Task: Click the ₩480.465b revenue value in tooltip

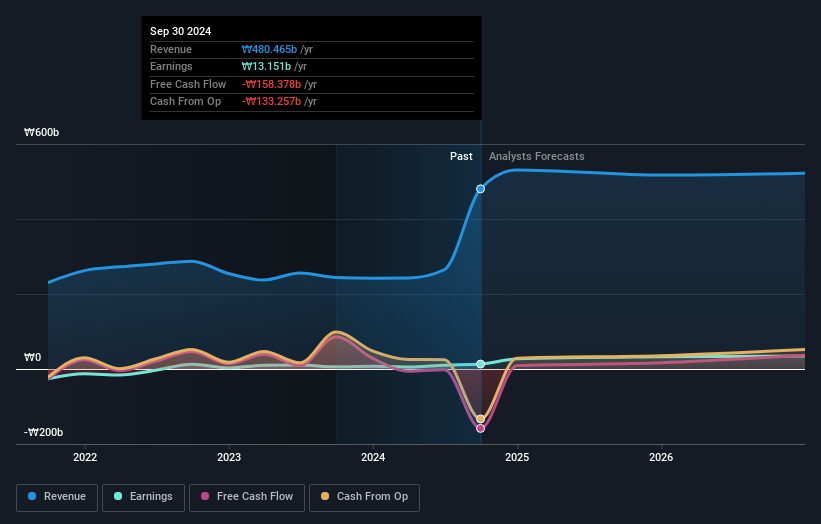Action: (x=269, y=49)
